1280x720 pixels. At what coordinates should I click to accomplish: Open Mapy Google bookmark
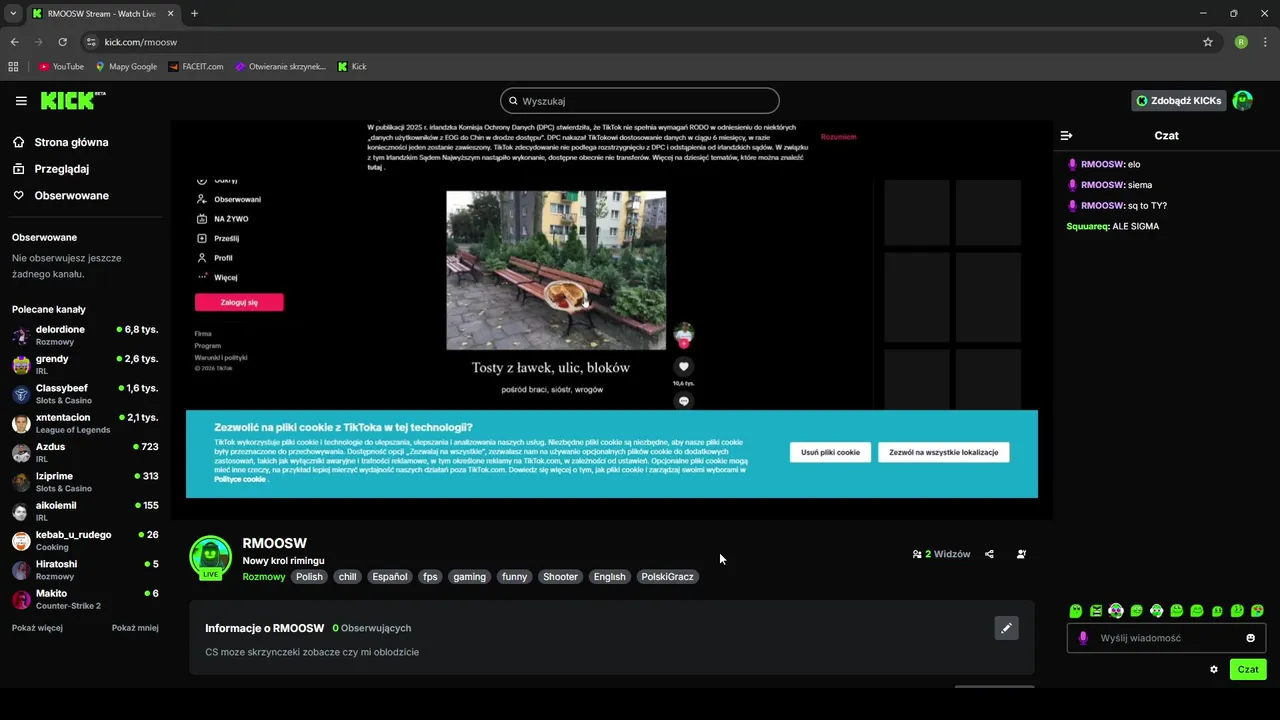coord(126,67)
